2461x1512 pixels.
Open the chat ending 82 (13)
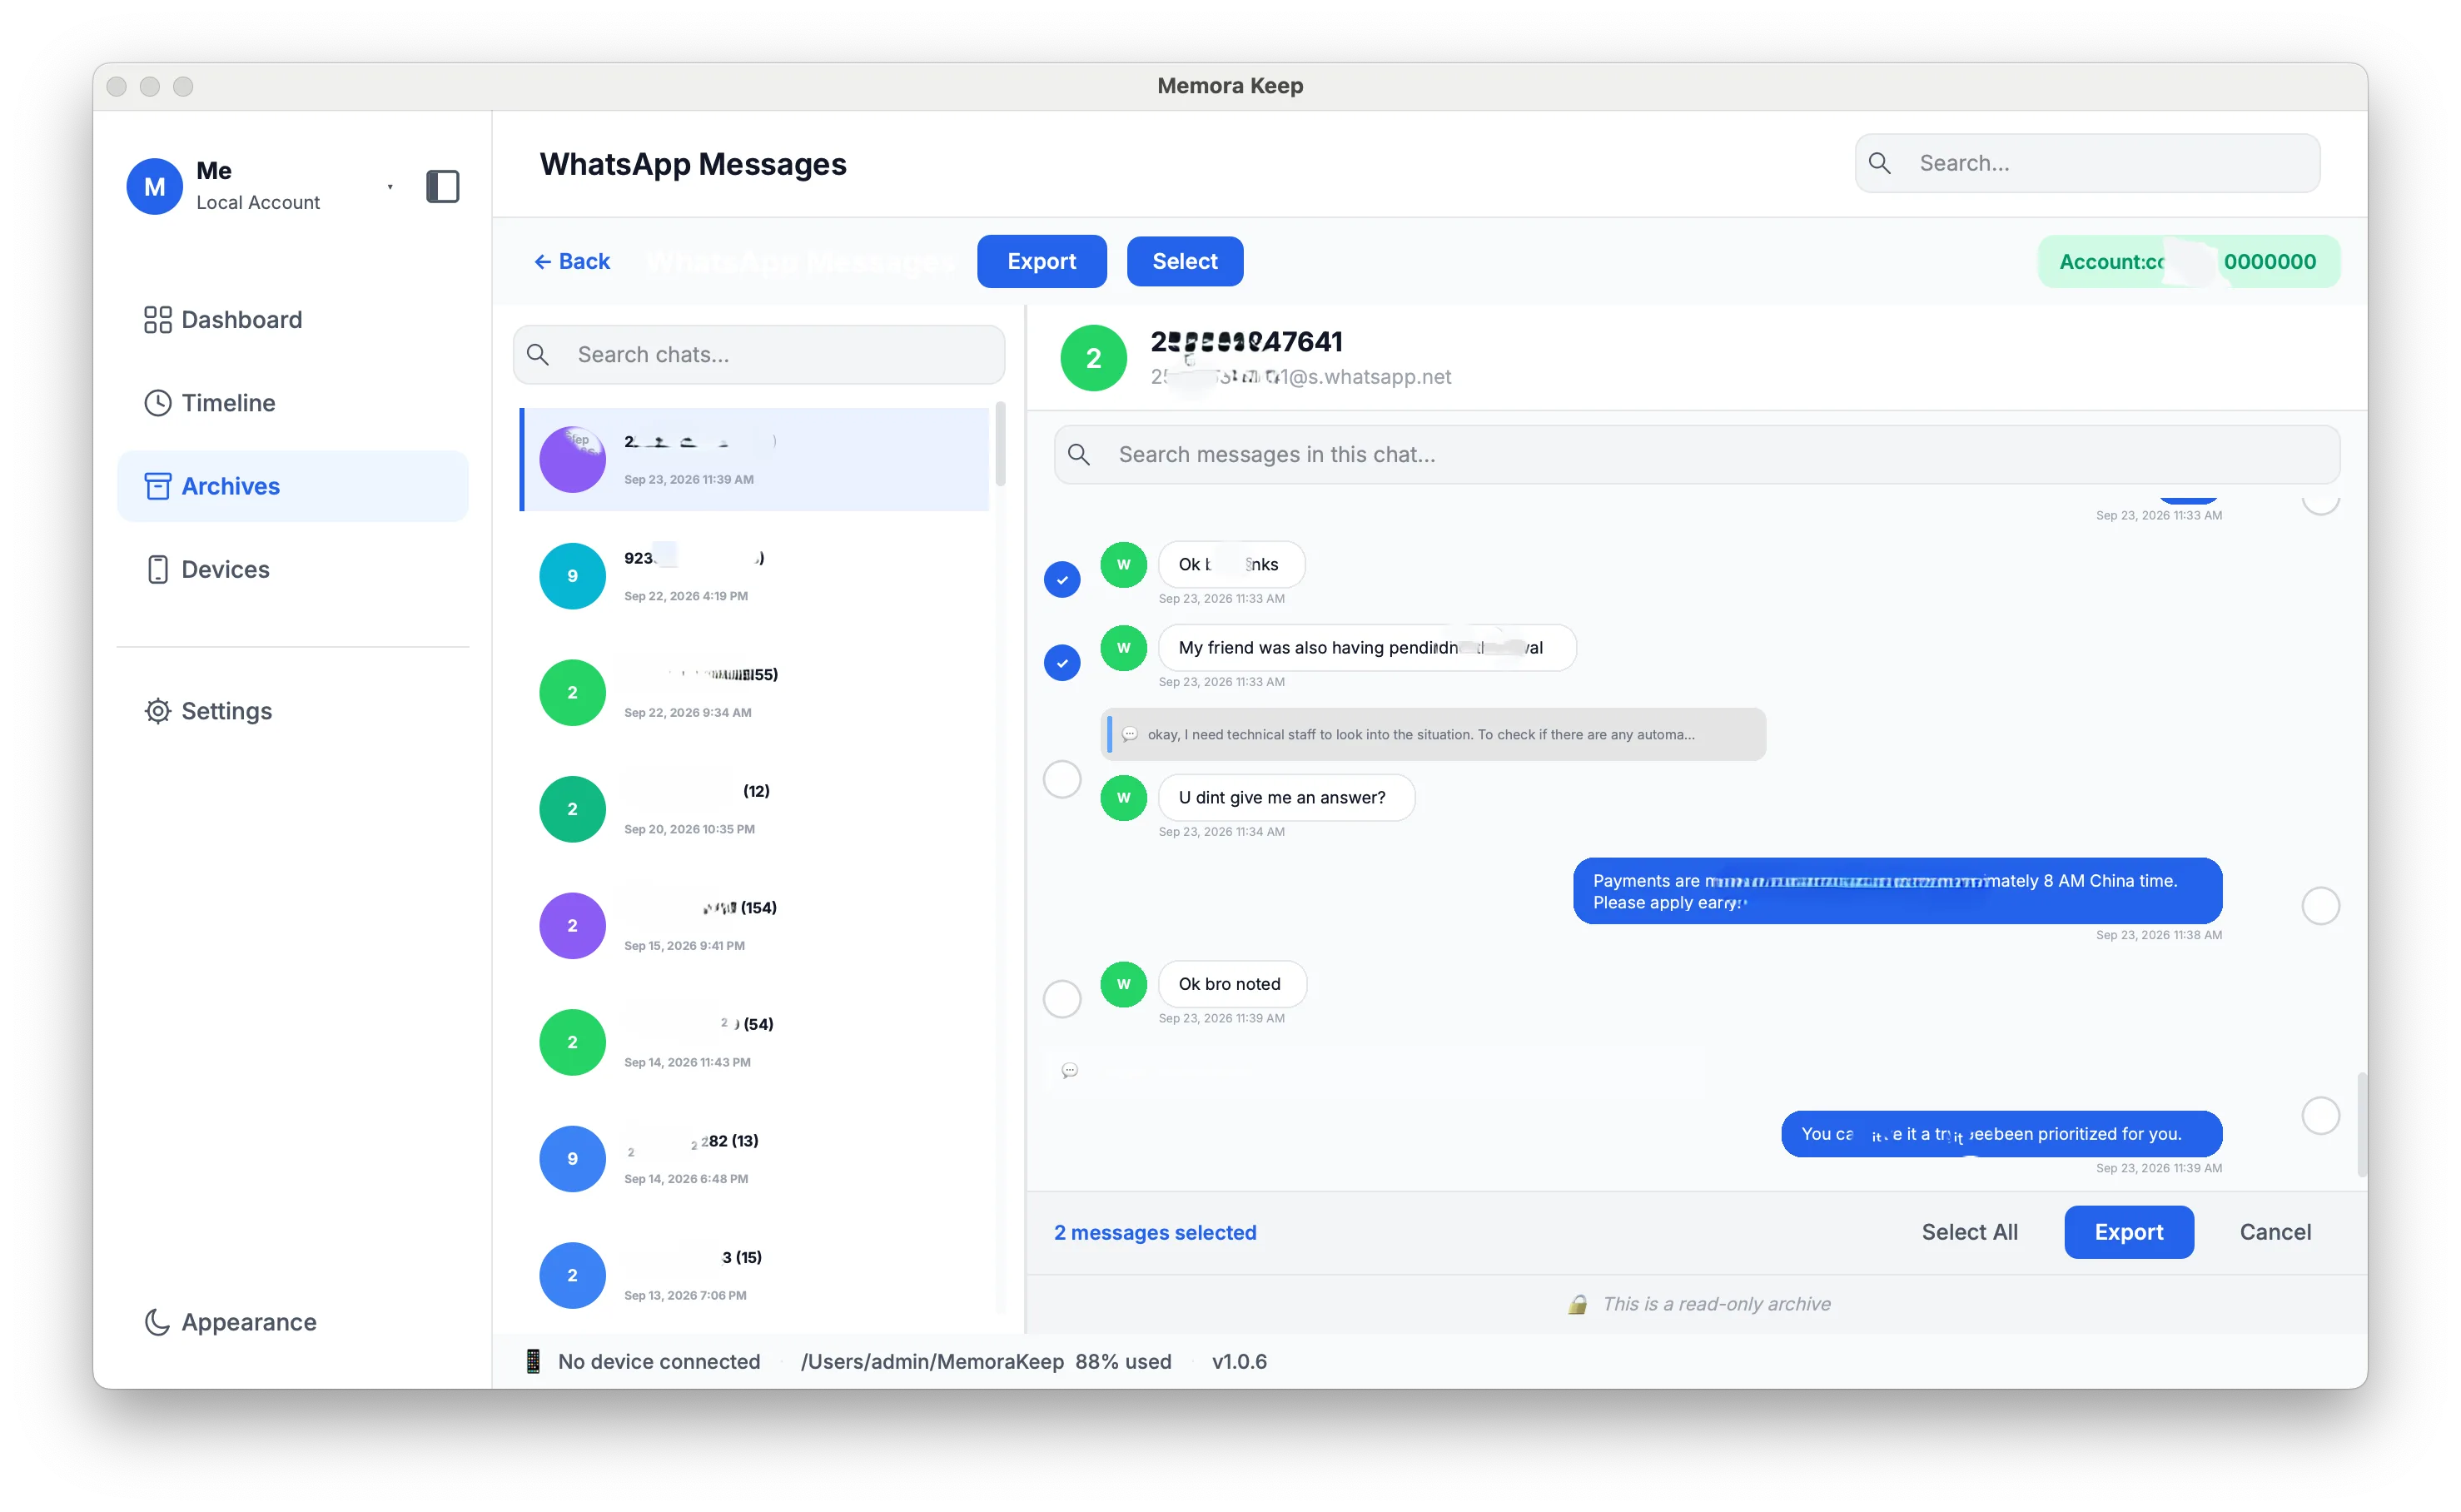coord(756,1158)
